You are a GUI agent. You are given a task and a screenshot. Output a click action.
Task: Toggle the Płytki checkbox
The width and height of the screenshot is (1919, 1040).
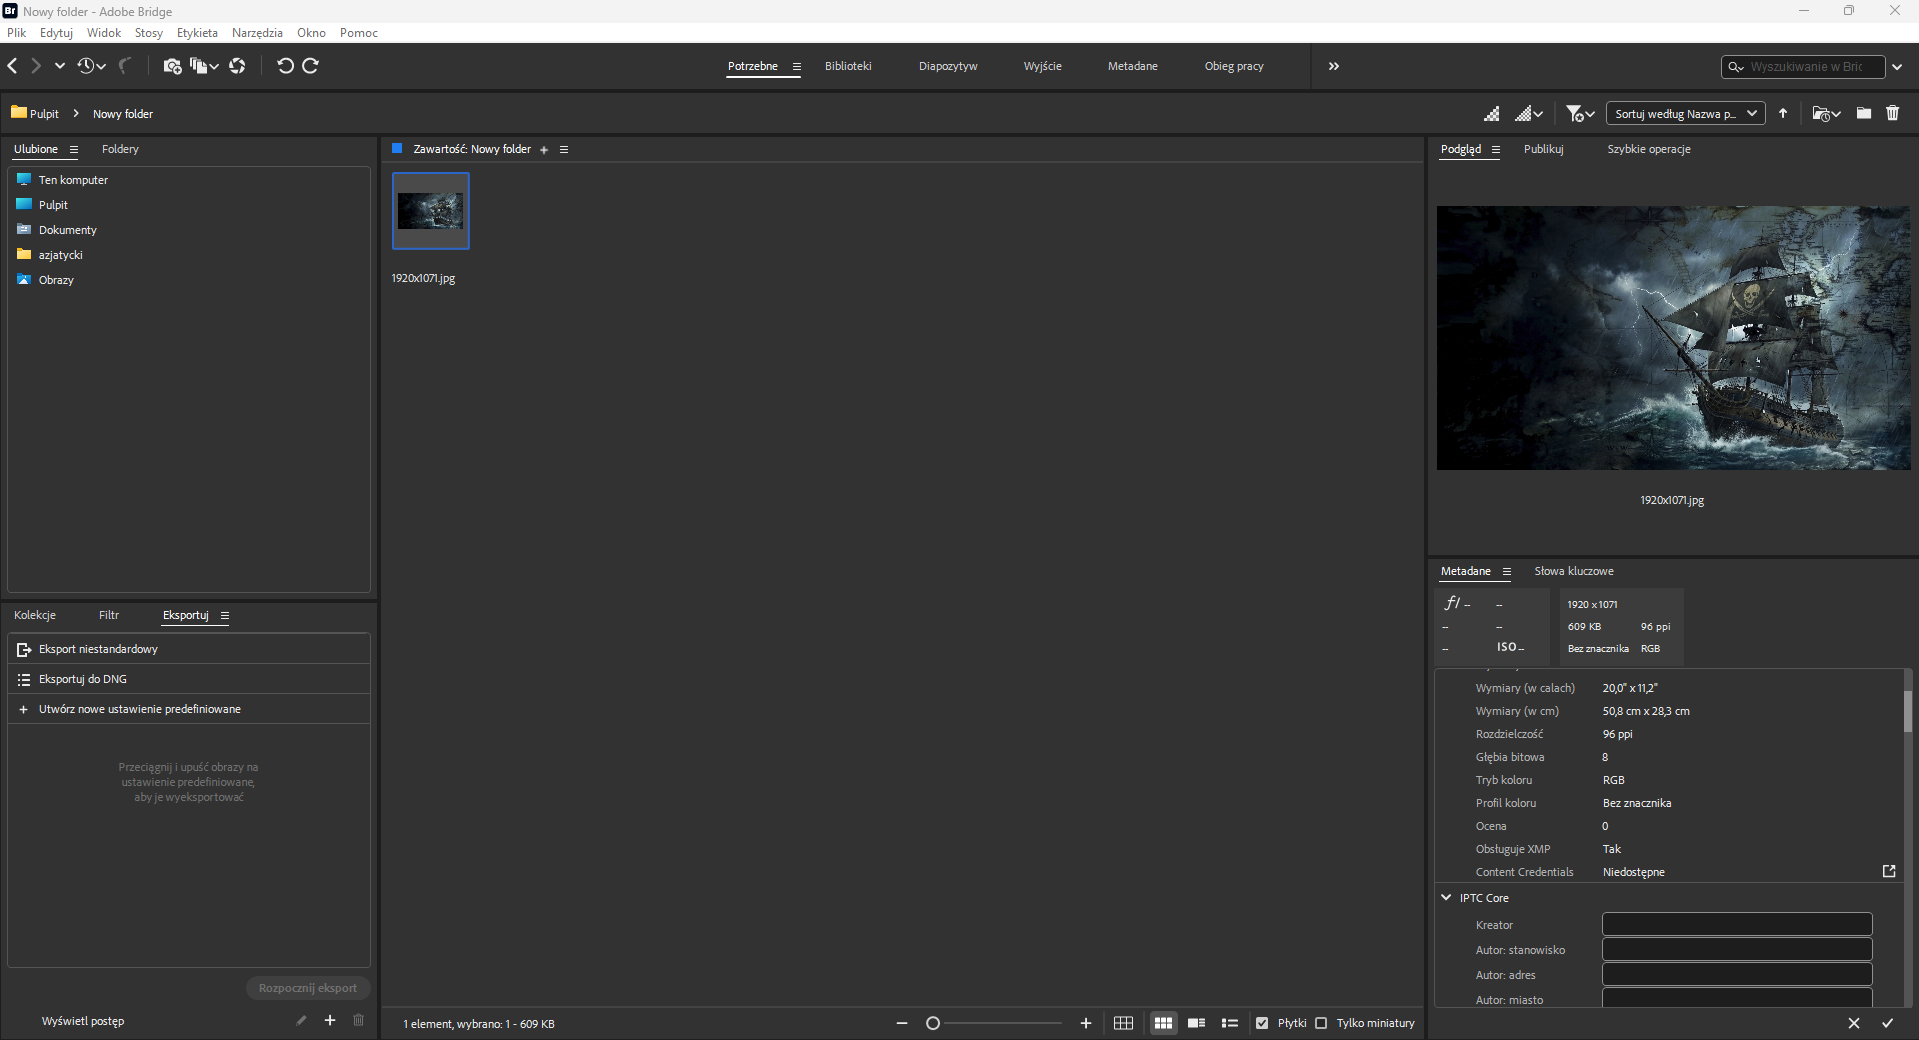(x=1262, y=1023)
